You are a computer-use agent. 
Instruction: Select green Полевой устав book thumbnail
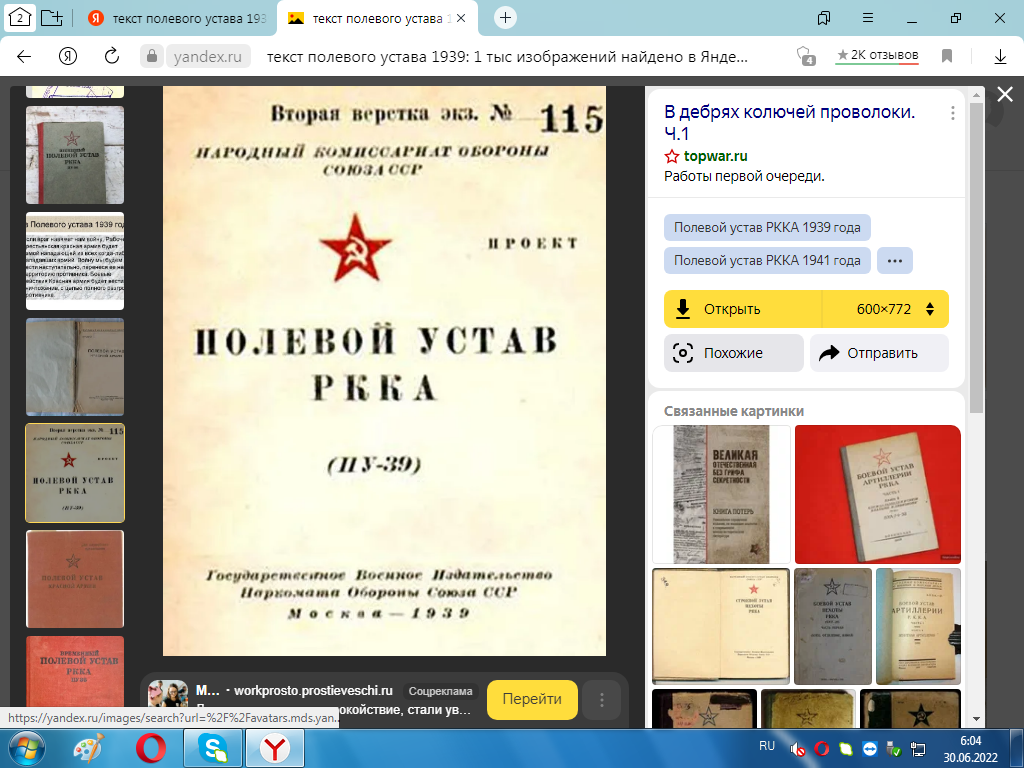pyautogui.click(x=75, y=155)
